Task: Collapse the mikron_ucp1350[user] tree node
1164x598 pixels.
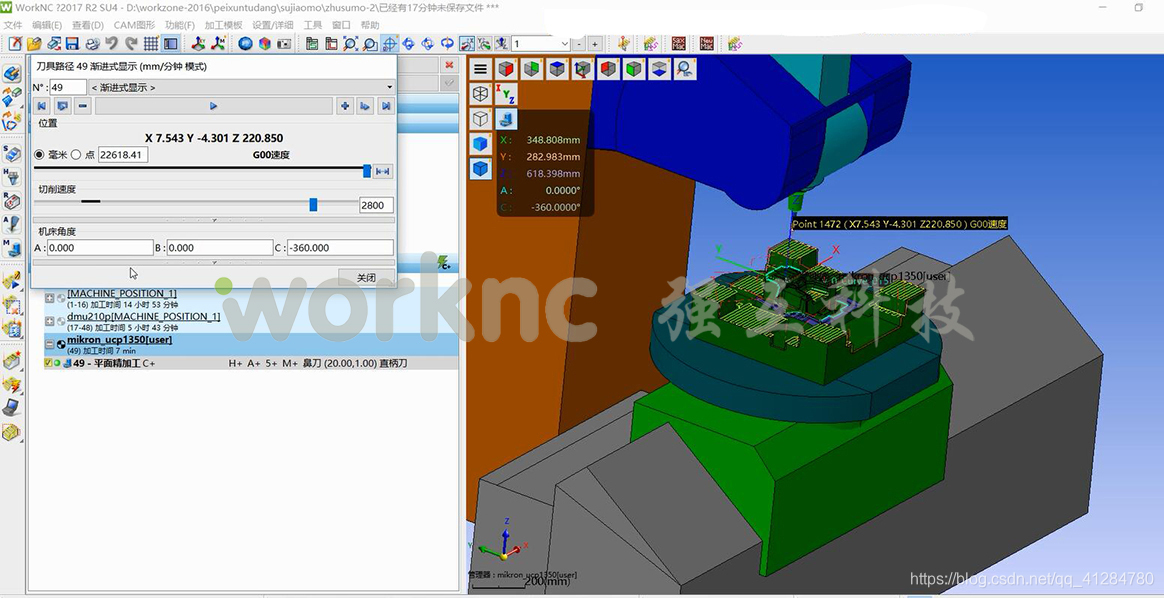Action: pos(50,344)
